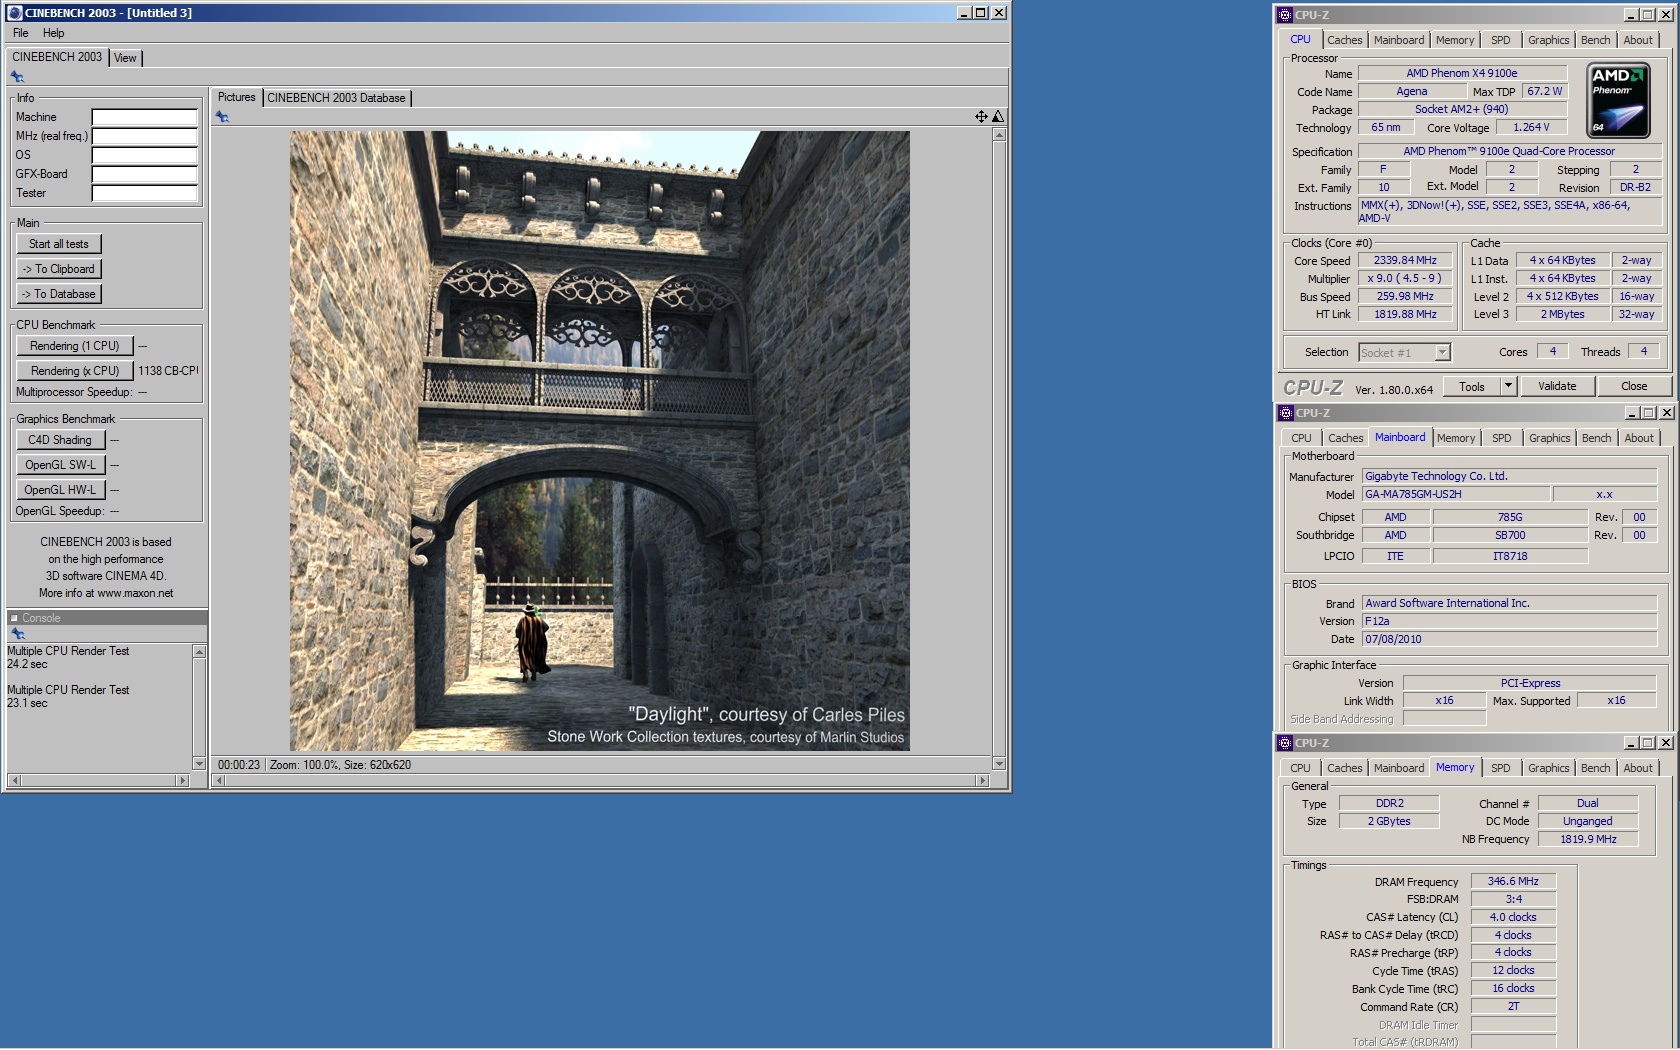This screenshot has width=1680, height=1050.
Task: Click the Close button in CPU-Z
Action: pos(1634,386)
